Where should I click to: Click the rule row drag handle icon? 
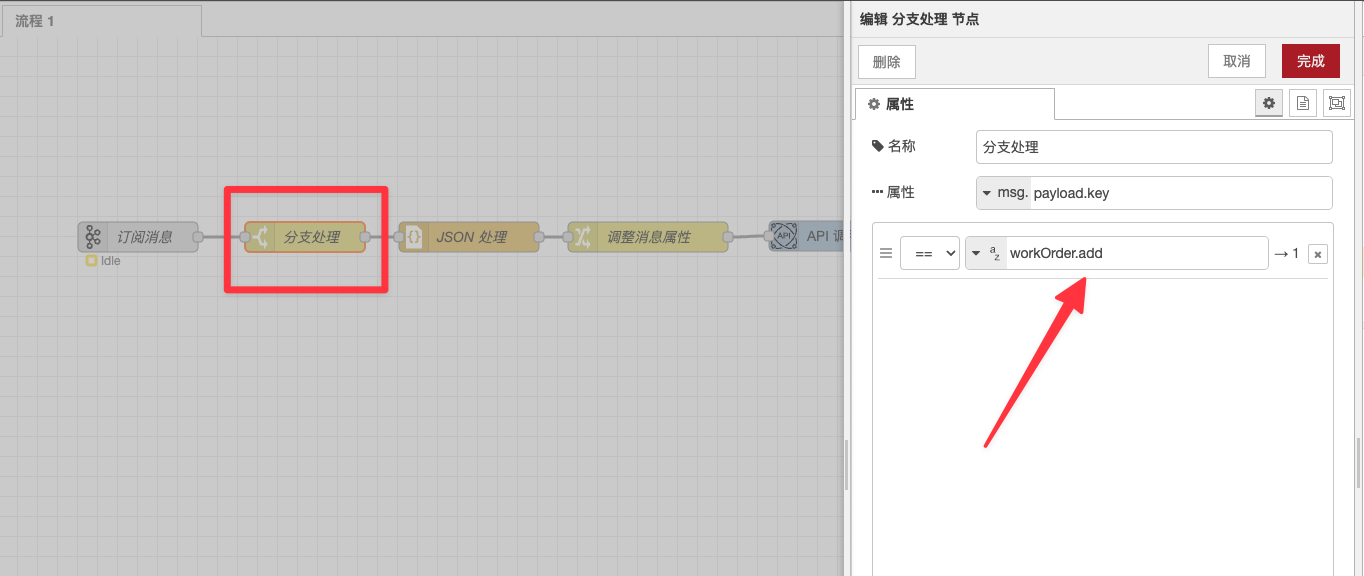click(886, 253)
